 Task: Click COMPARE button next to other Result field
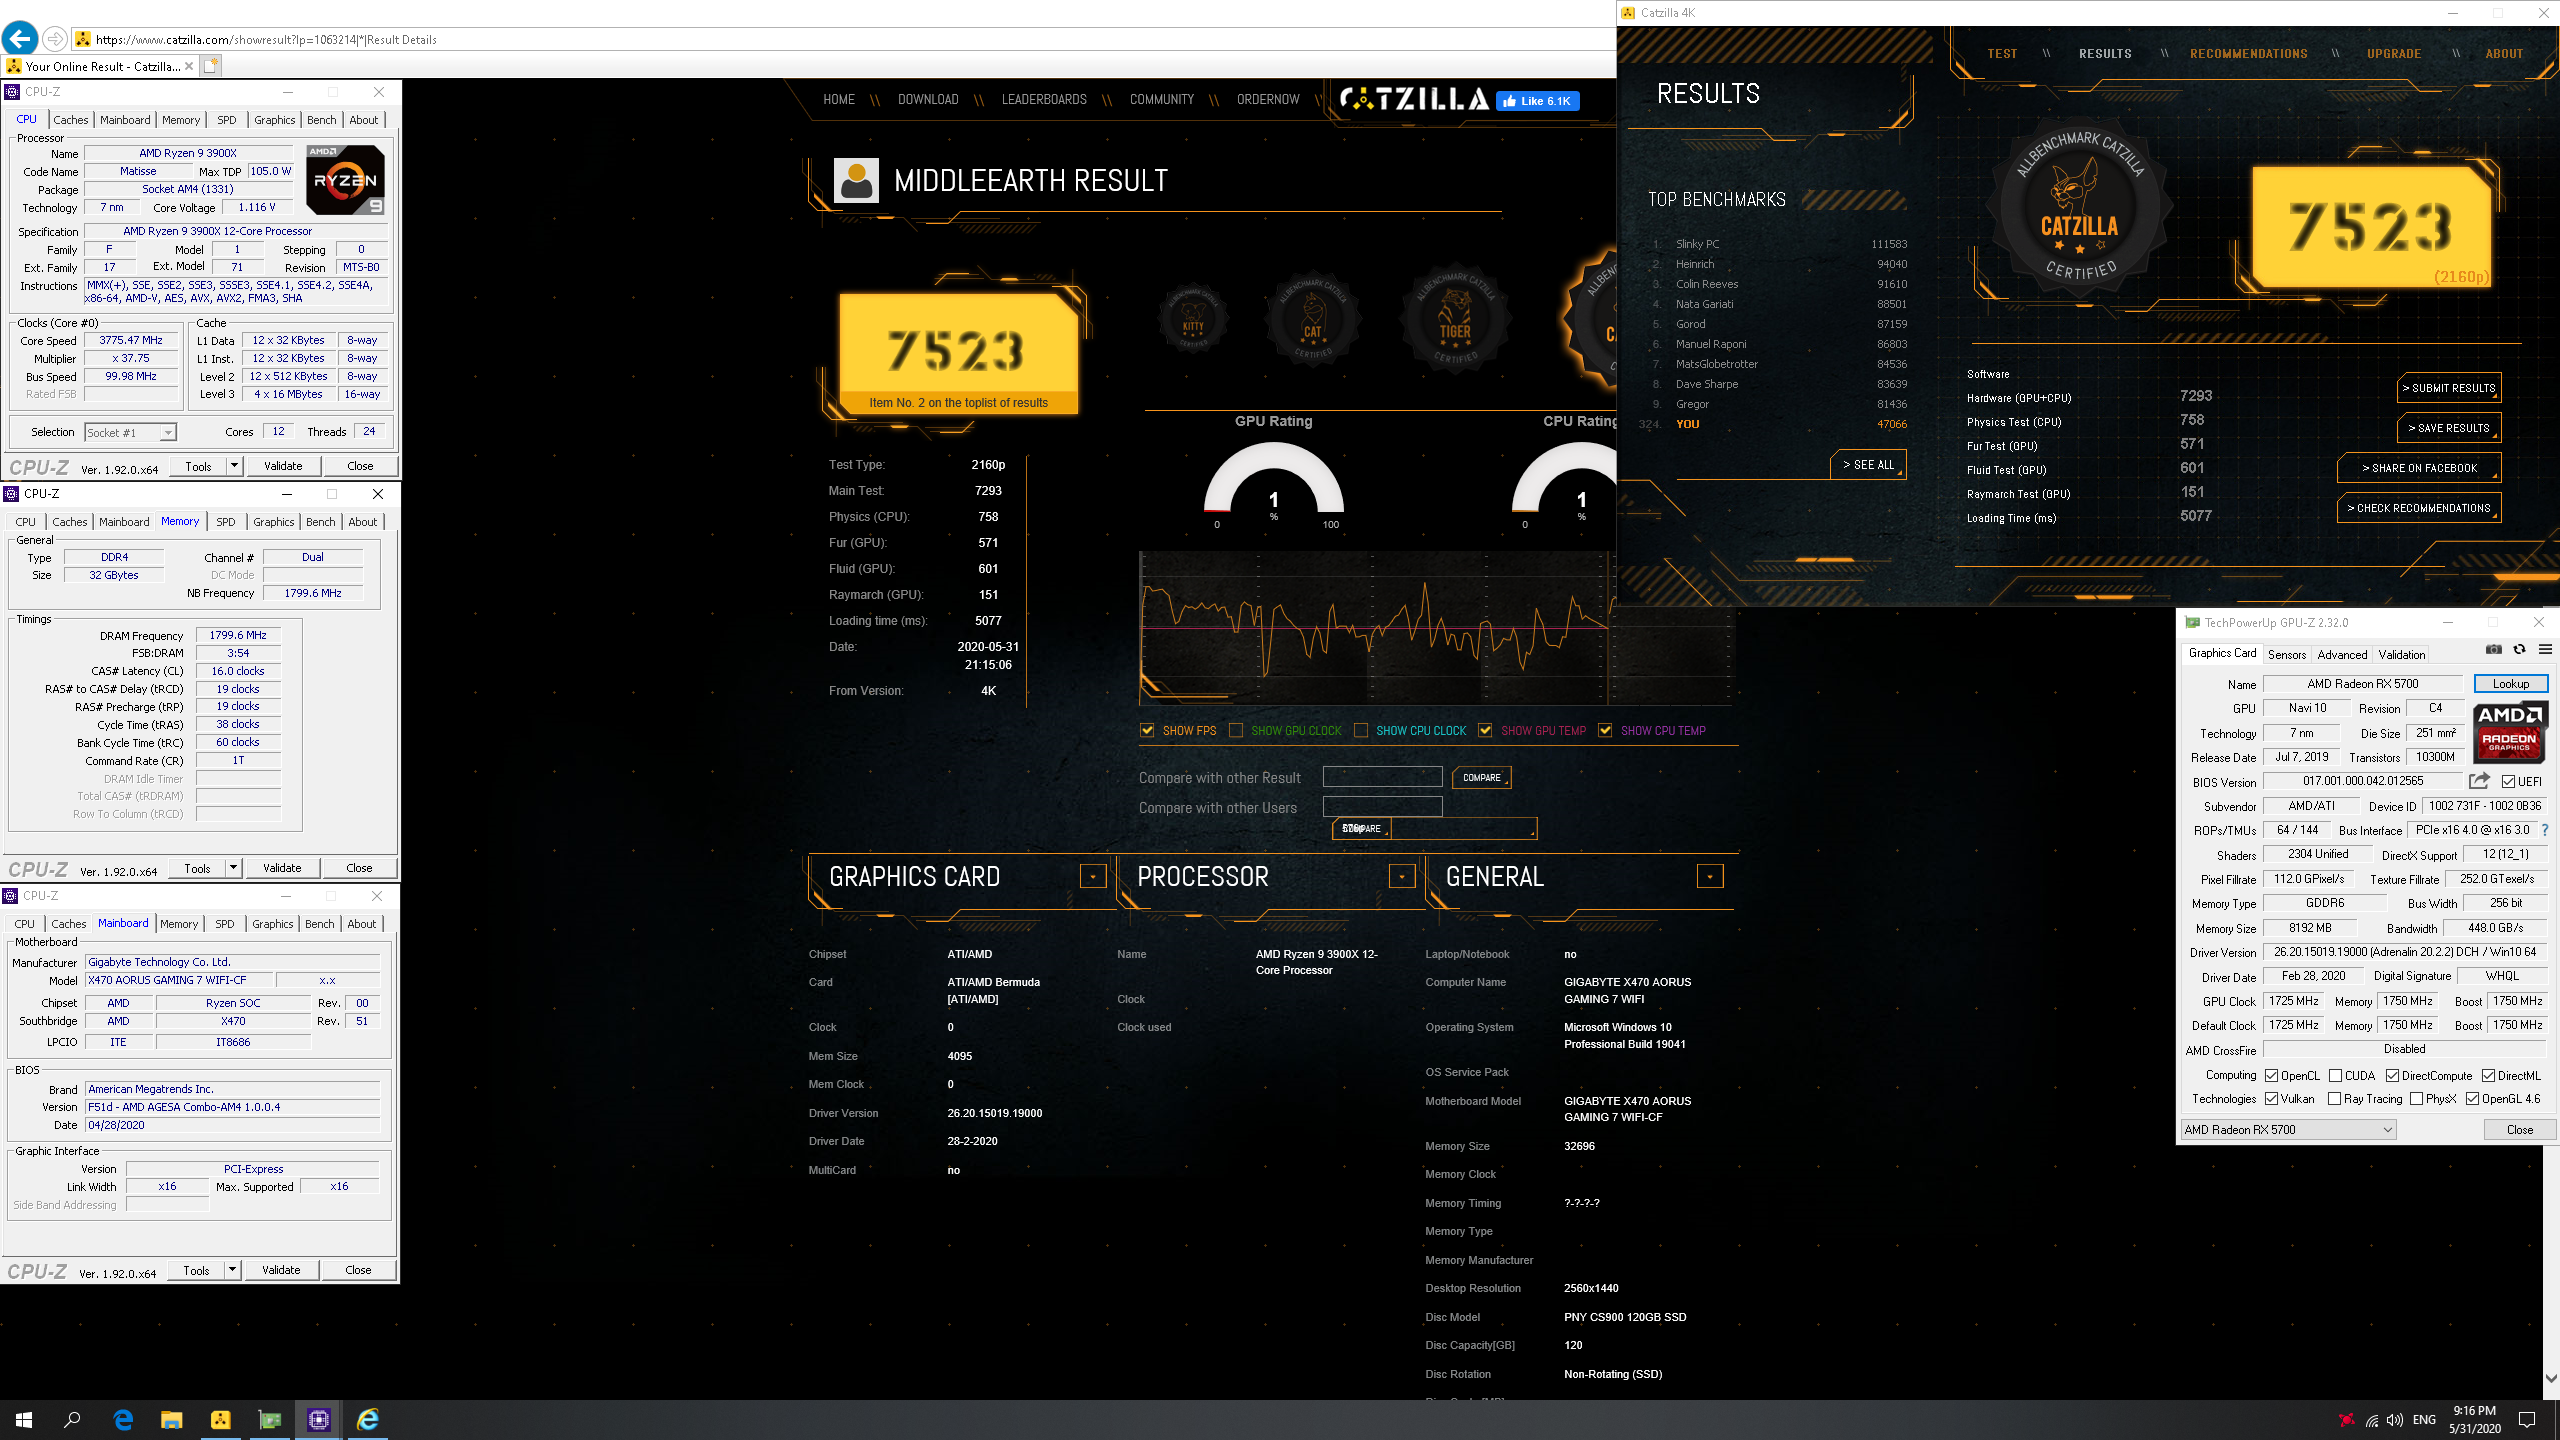click(1482, 777)
